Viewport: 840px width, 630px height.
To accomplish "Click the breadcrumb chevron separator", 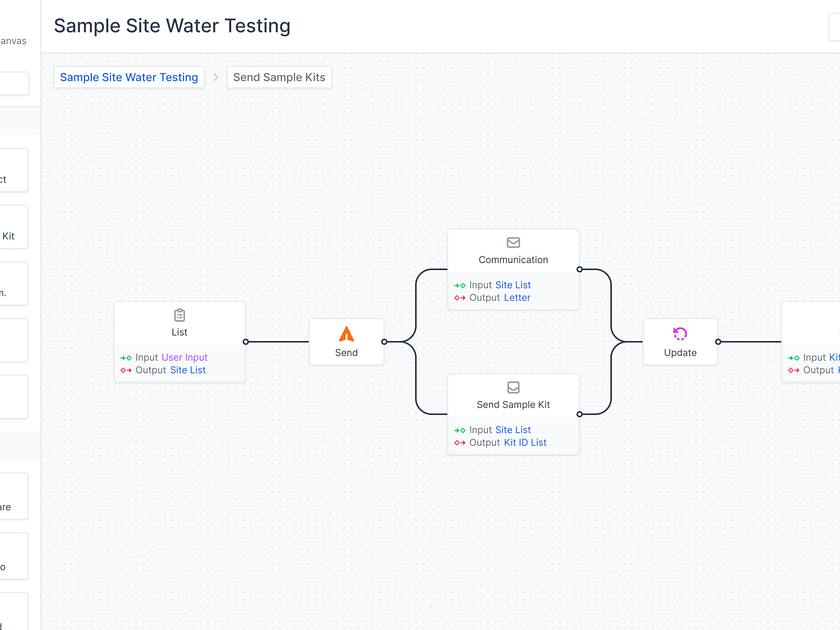I will 215,77.
